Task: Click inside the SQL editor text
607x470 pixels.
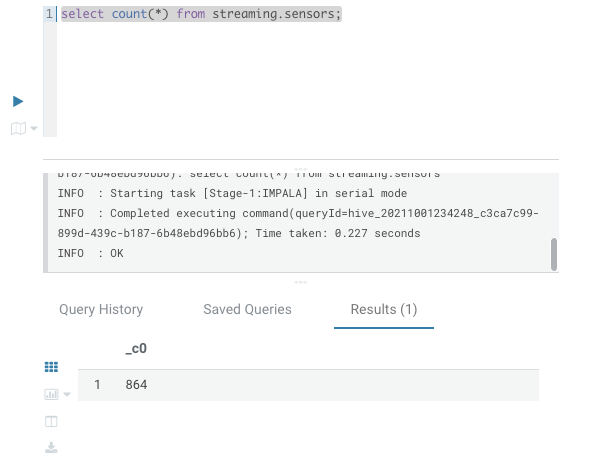Action: click(201, 14)
